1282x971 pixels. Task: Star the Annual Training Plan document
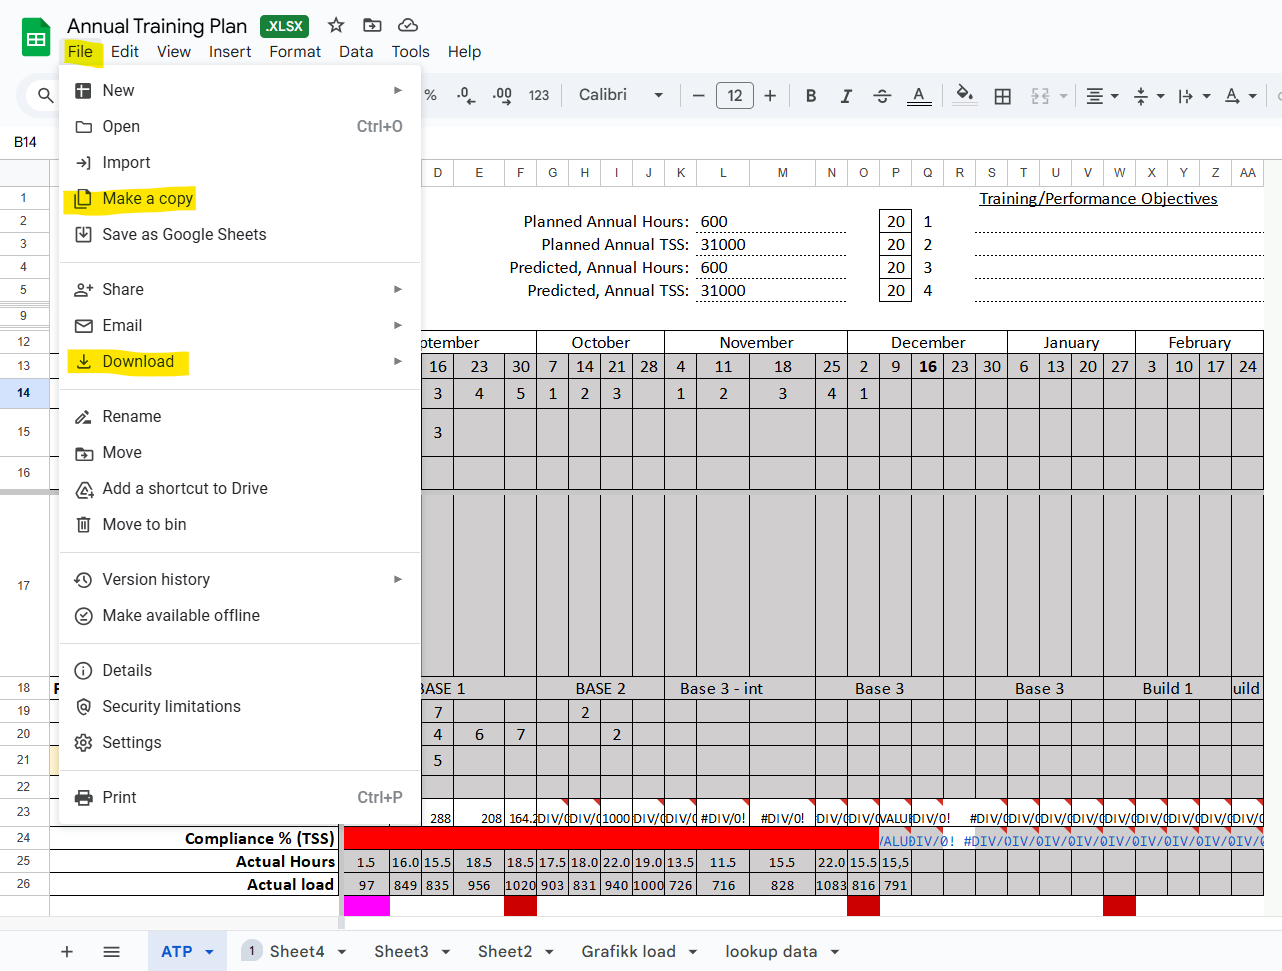pos(336,25)
